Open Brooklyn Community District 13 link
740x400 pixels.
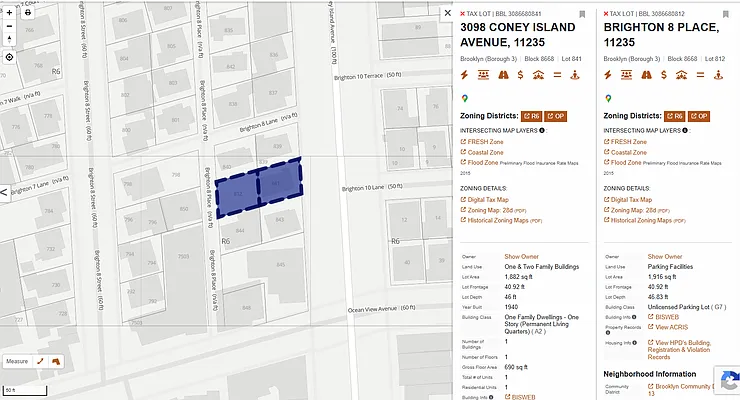click(680, 390)
